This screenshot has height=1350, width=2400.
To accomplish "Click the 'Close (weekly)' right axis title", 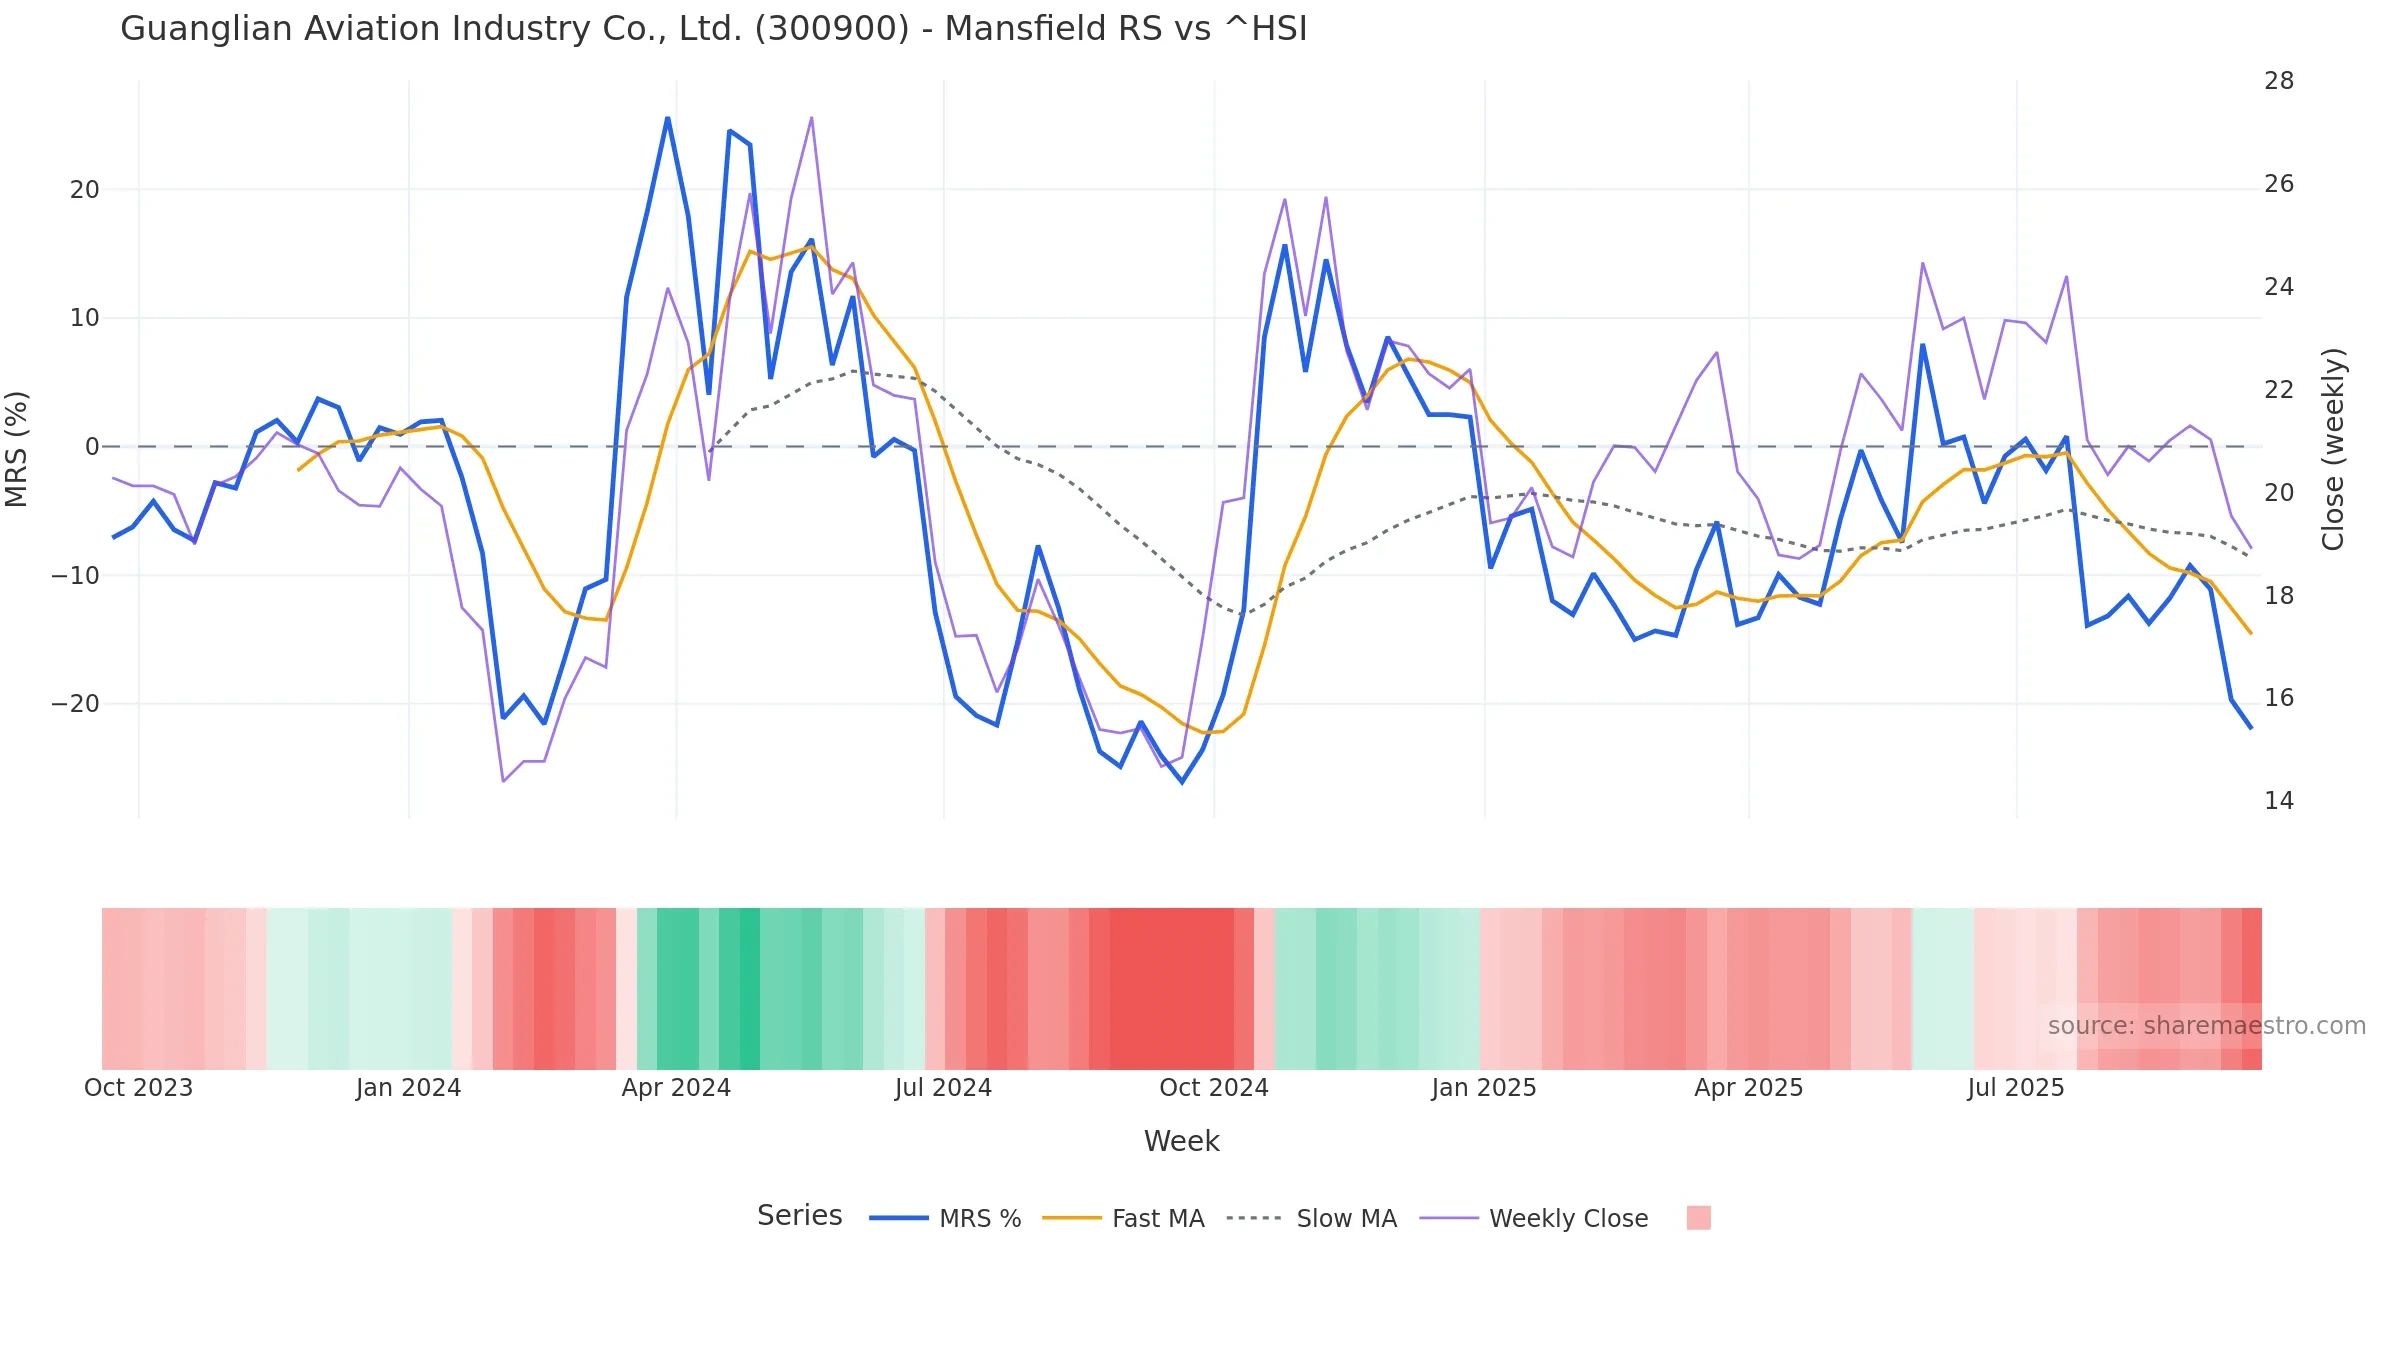I will (2333, 449).
